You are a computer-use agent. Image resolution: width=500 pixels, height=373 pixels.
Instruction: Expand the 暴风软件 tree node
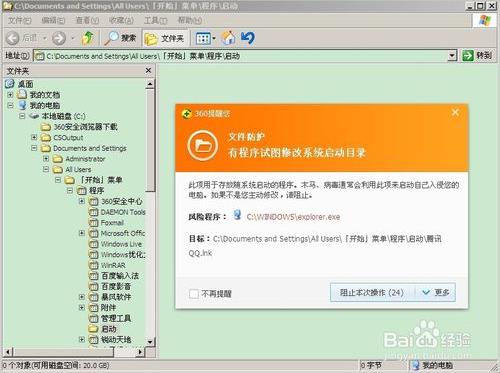(x=82, y=297)
